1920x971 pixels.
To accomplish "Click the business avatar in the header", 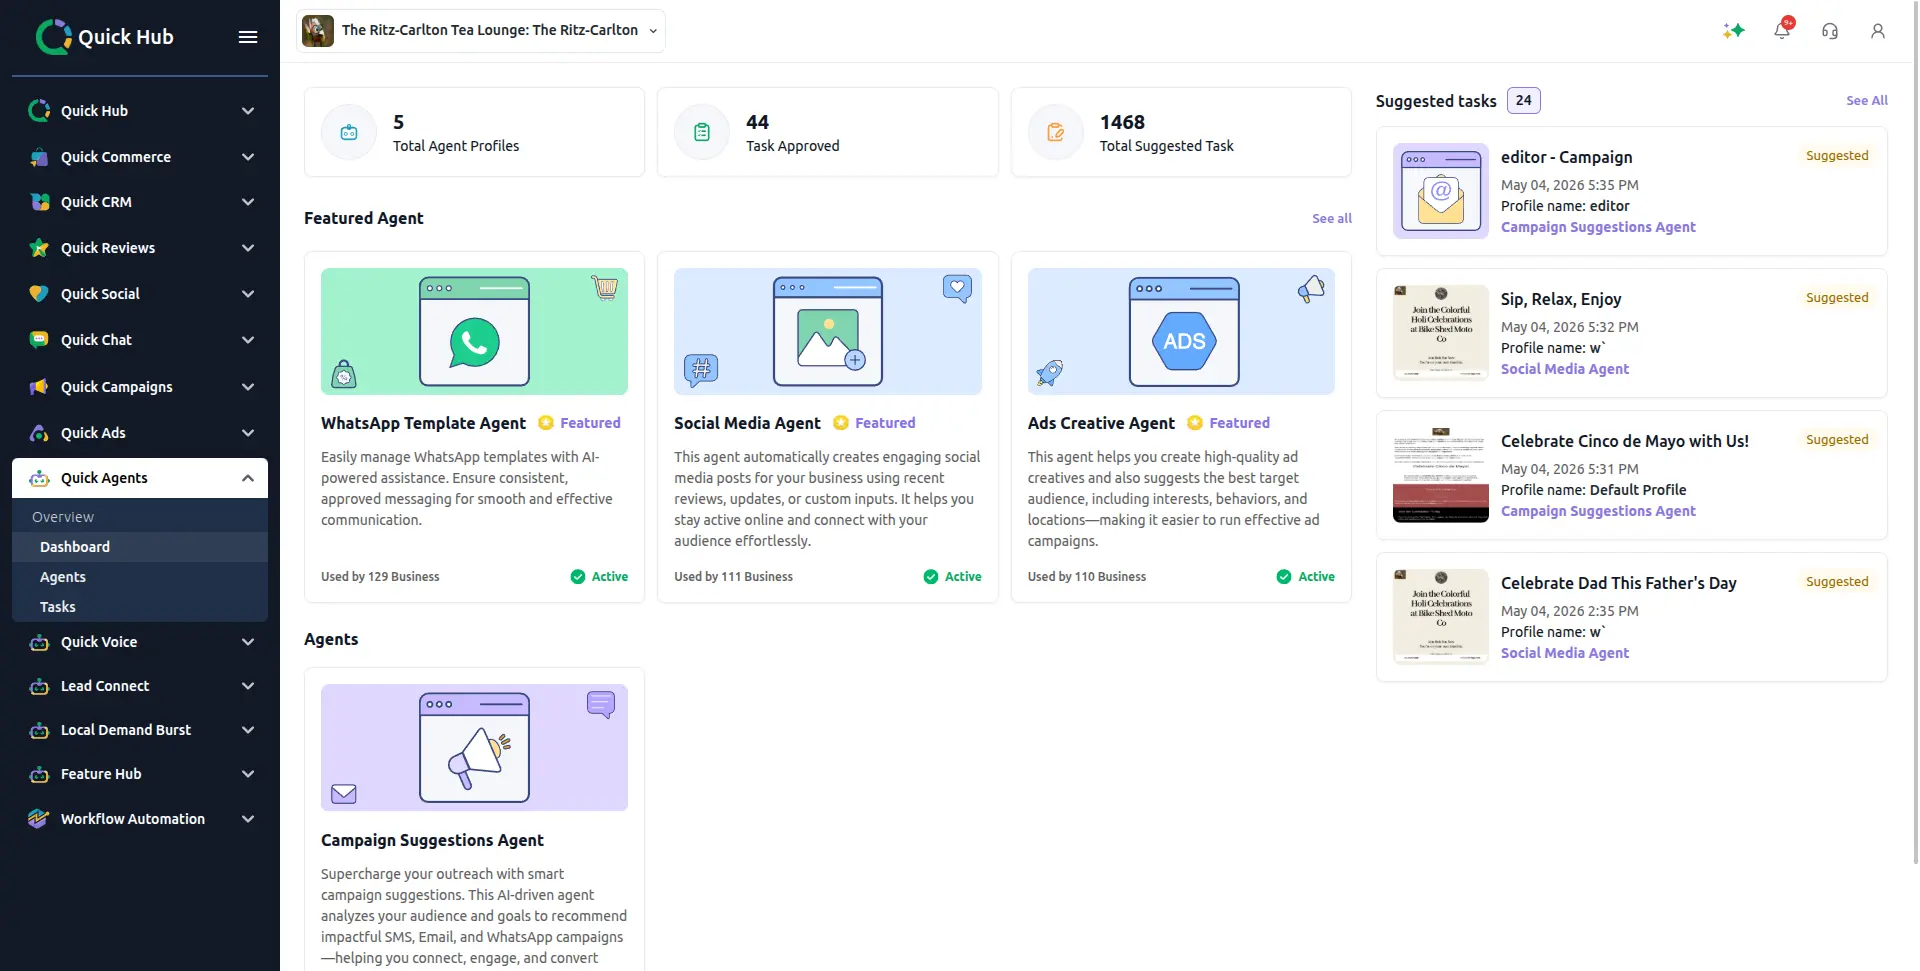I will coord(318,31).
